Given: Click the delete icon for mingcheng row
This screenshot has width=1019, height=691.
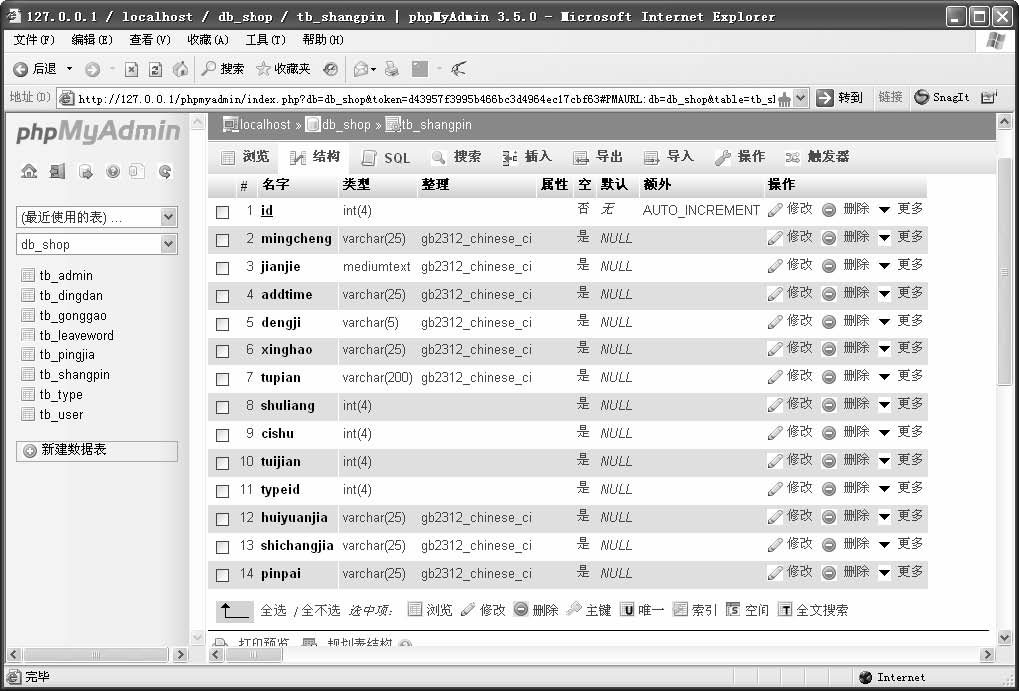Looking at the screenshot, I should click(x=829, y=238).
